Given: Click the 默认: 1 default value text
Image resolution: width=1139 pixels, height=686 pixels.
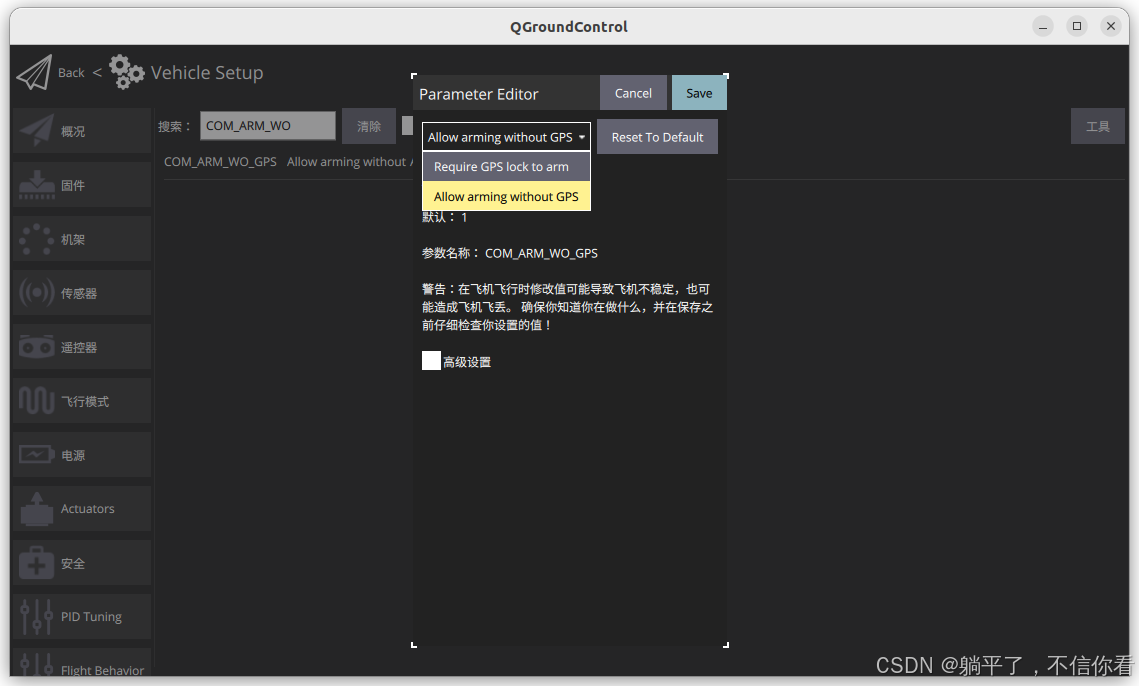Looking at the screenshot, I should (x=445, y=217).
